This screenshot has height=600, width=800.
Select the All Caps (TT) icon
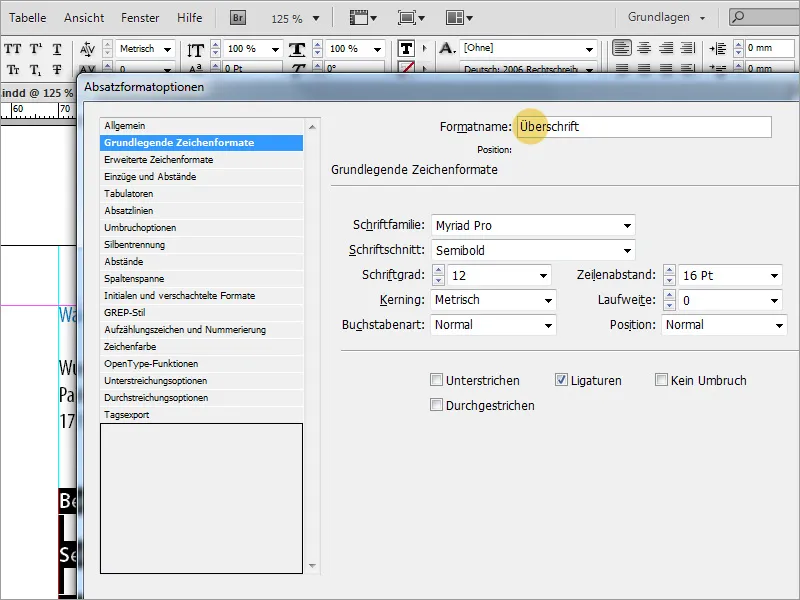[11, 49]
